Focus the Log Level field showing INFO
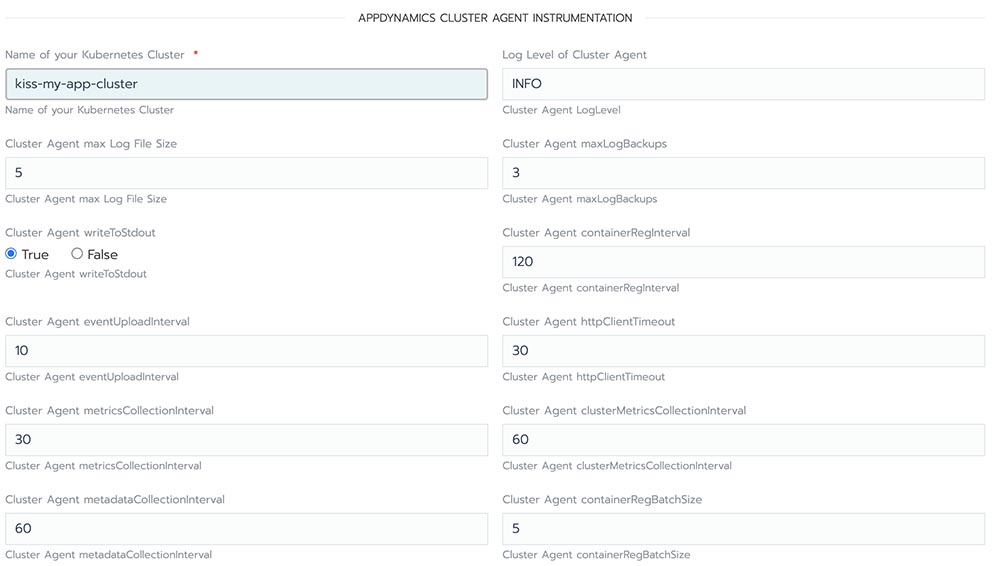 click(743, 84)
